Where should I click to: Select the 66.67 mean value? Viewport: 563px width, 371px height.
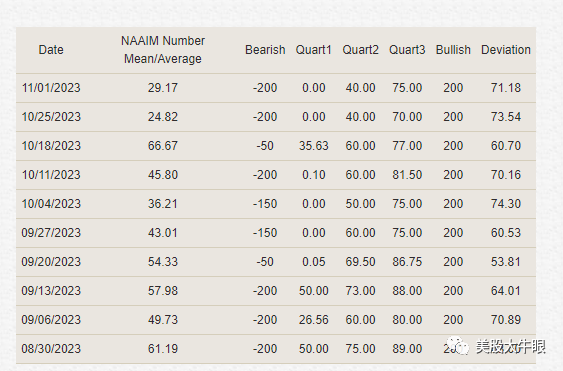click(x=163, y=146)
